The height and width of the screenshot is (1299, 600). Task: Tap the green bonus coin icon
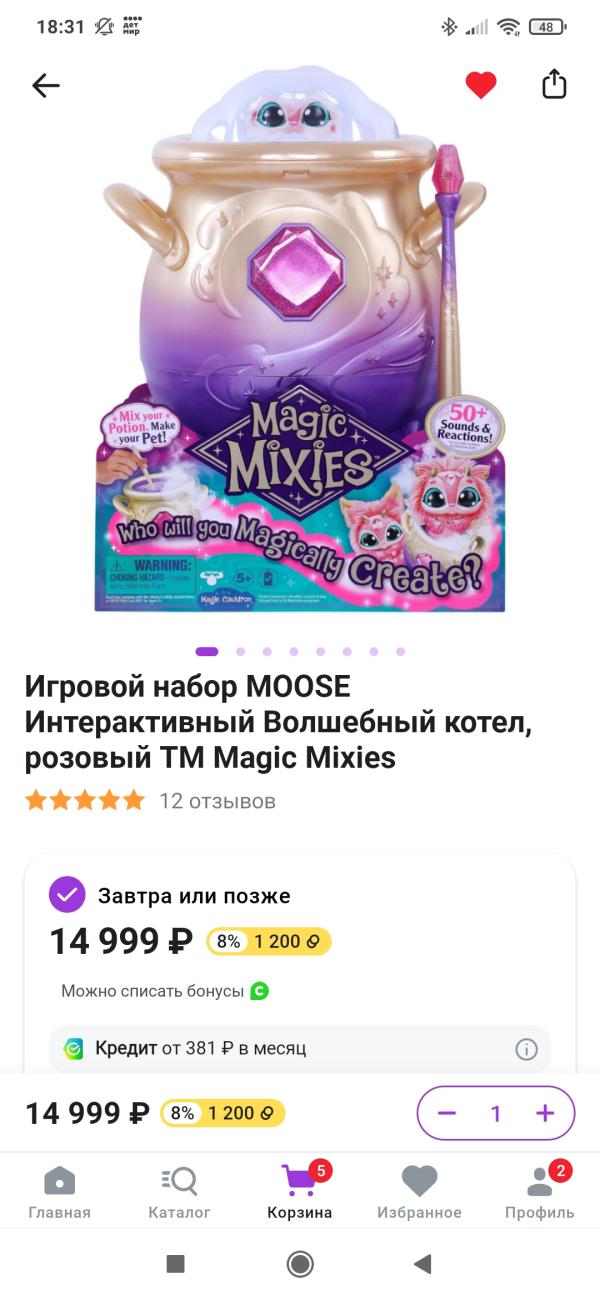260,991
